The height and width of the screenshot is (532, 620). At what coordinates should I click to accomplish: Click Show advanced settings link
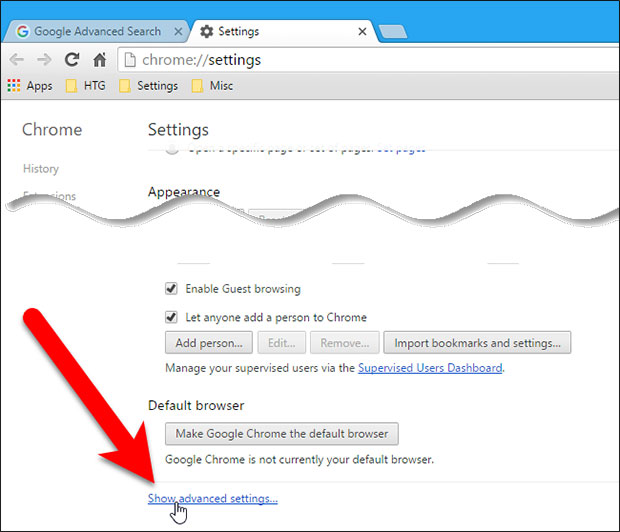click(x=213, y=498)
